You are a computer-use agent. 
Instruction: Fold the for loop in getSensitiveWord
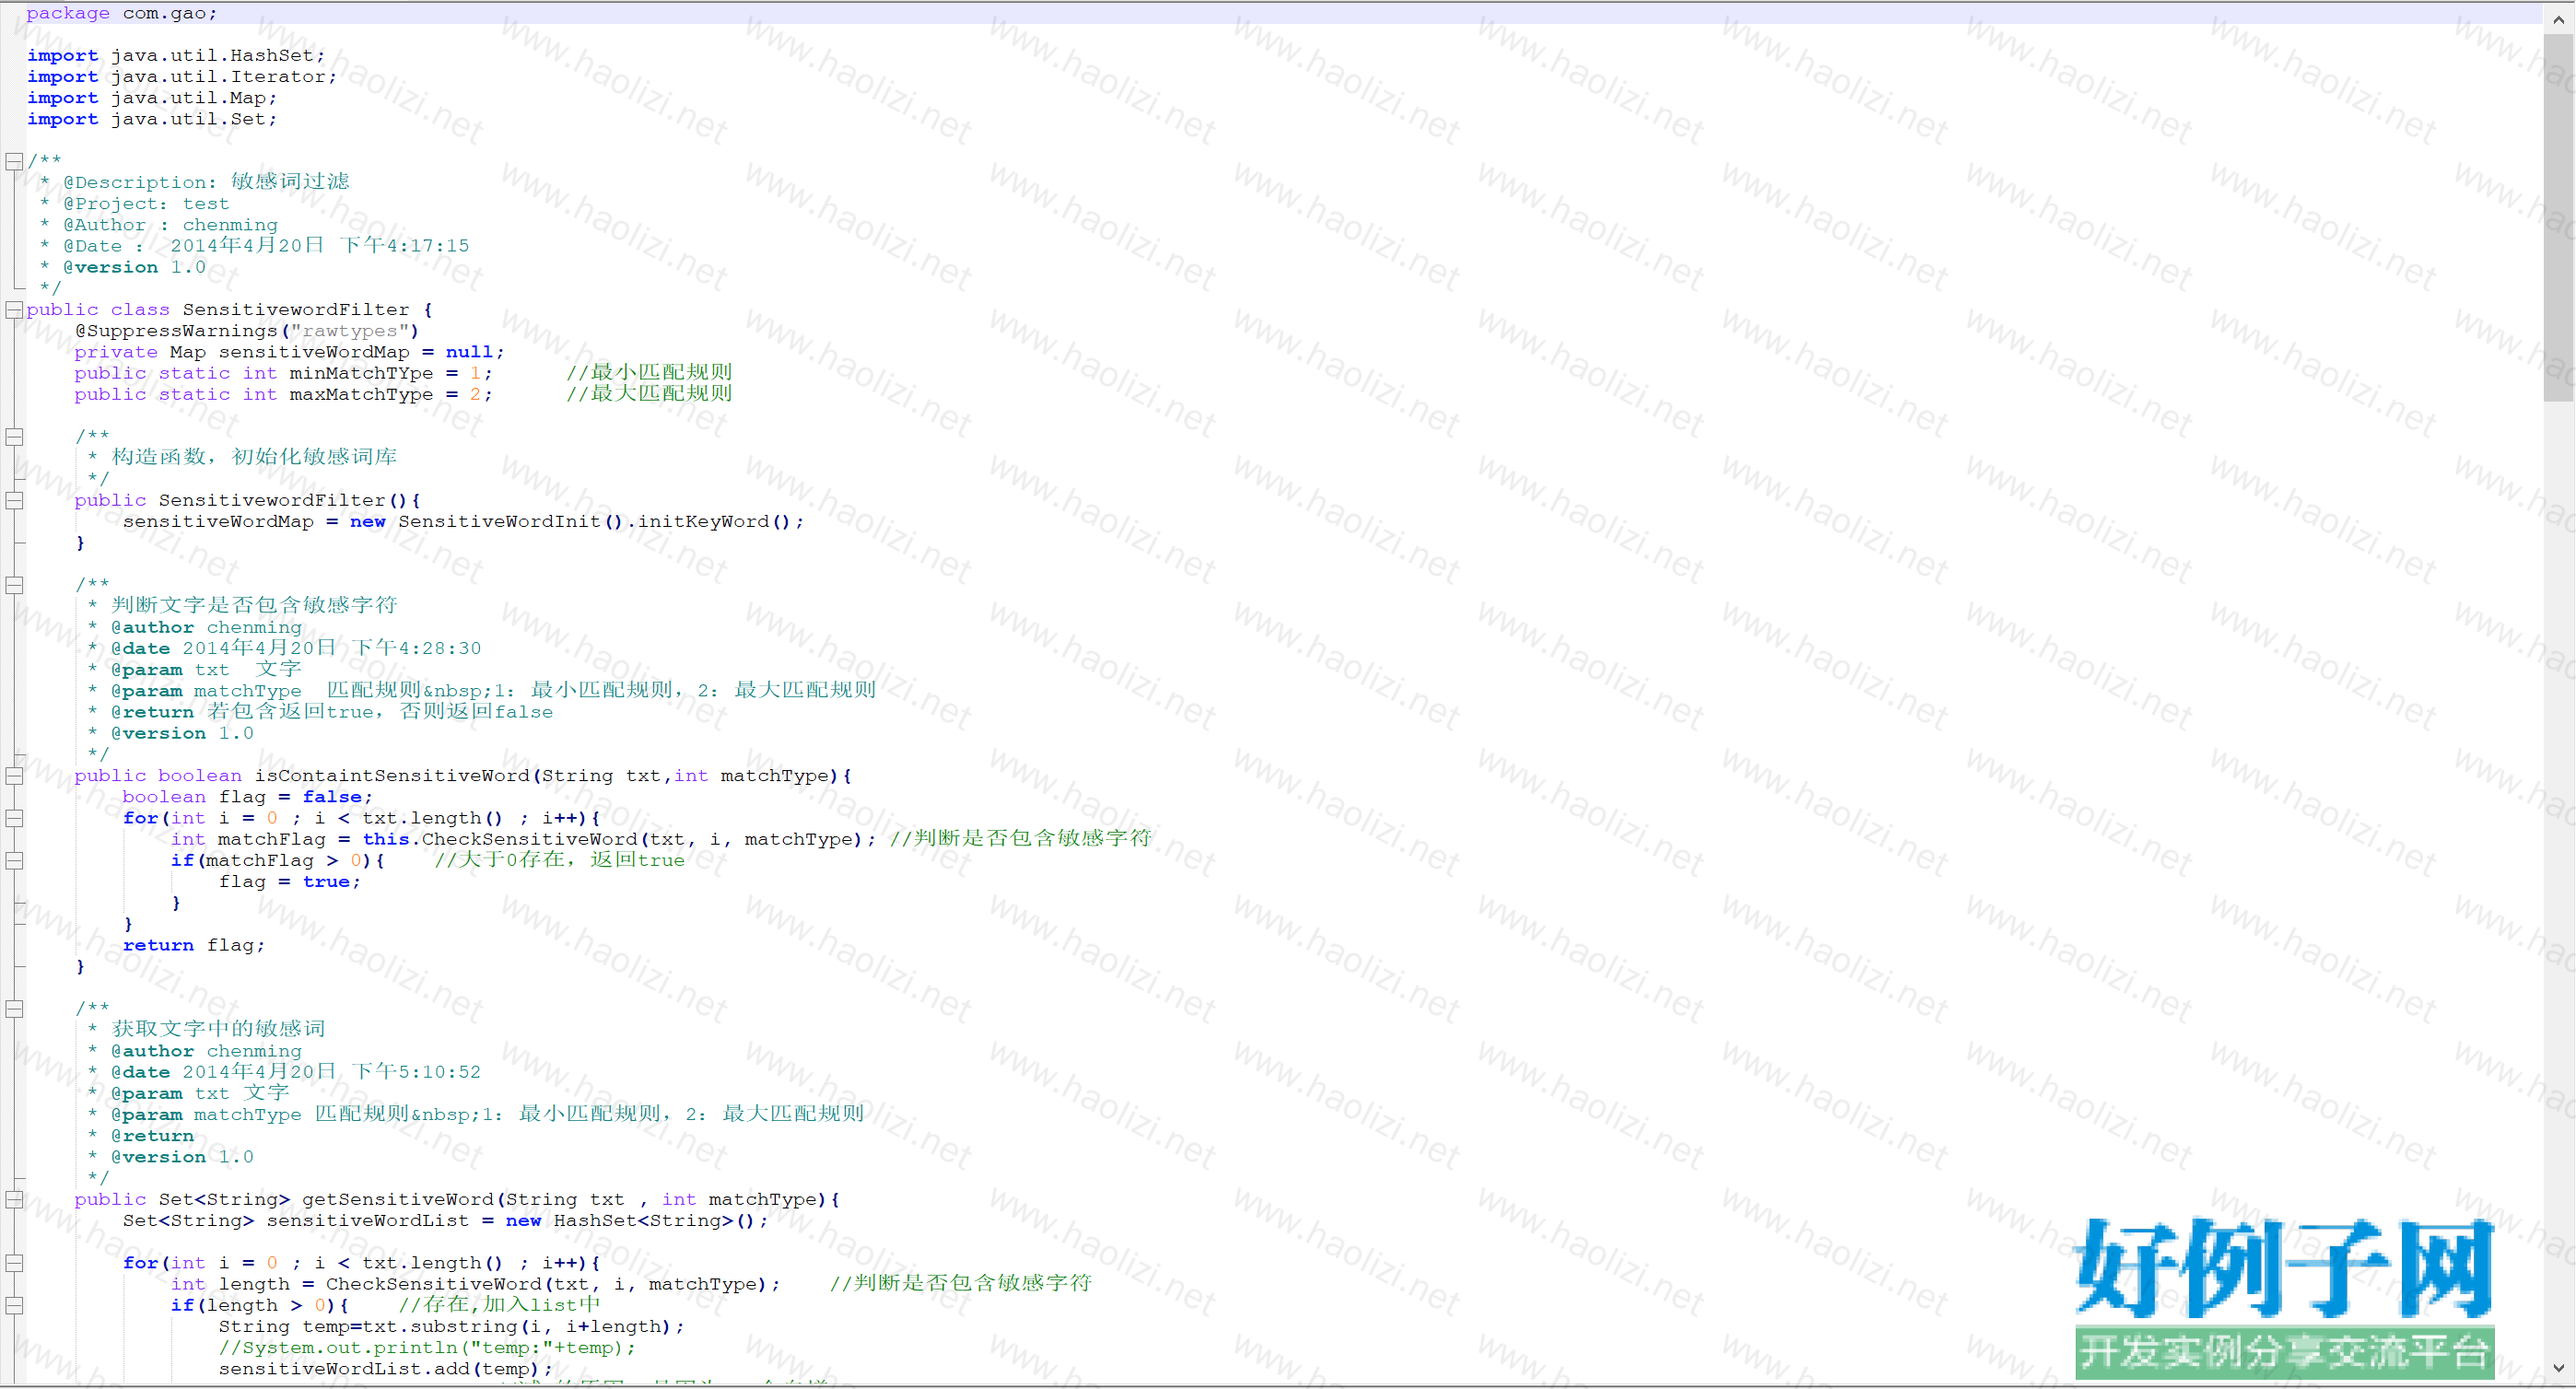point(14,1264)
